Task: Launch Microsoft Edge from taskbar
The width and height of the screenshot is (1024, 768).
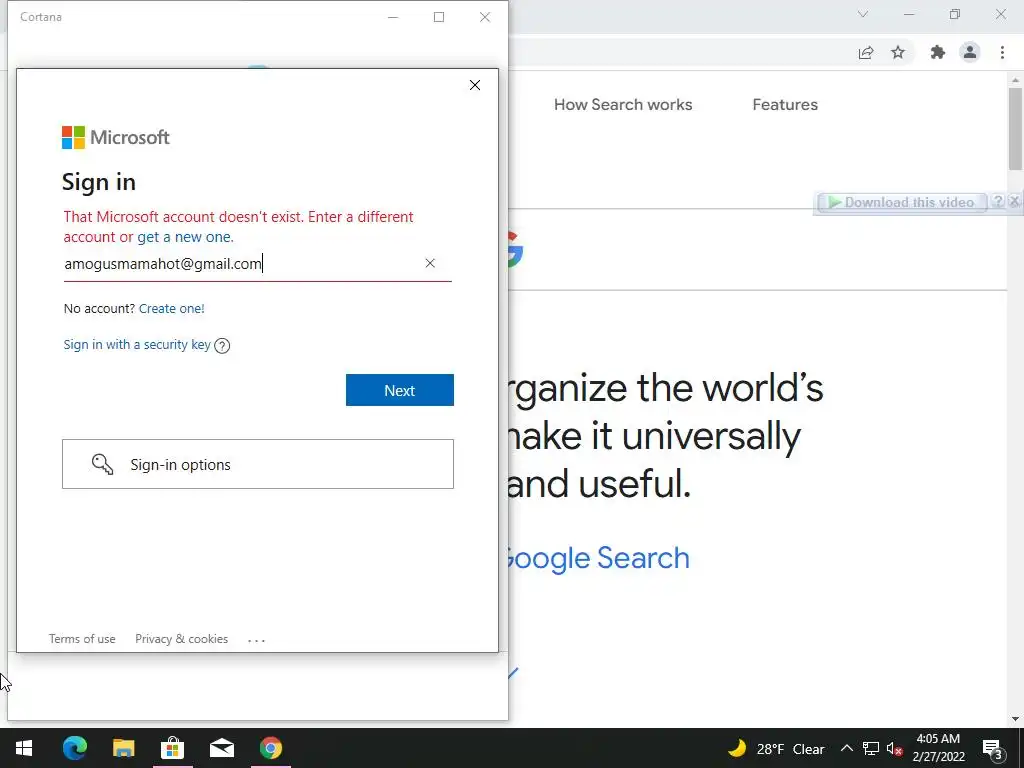Action: 74,748
